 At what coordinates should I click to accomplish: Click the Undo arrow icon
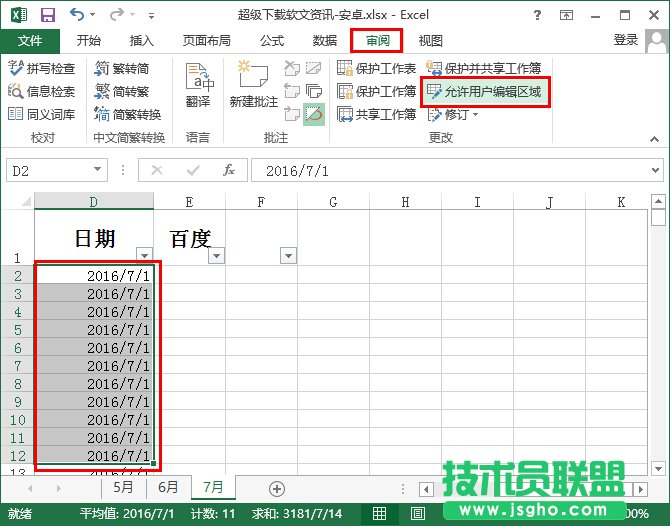pos(76,15)
